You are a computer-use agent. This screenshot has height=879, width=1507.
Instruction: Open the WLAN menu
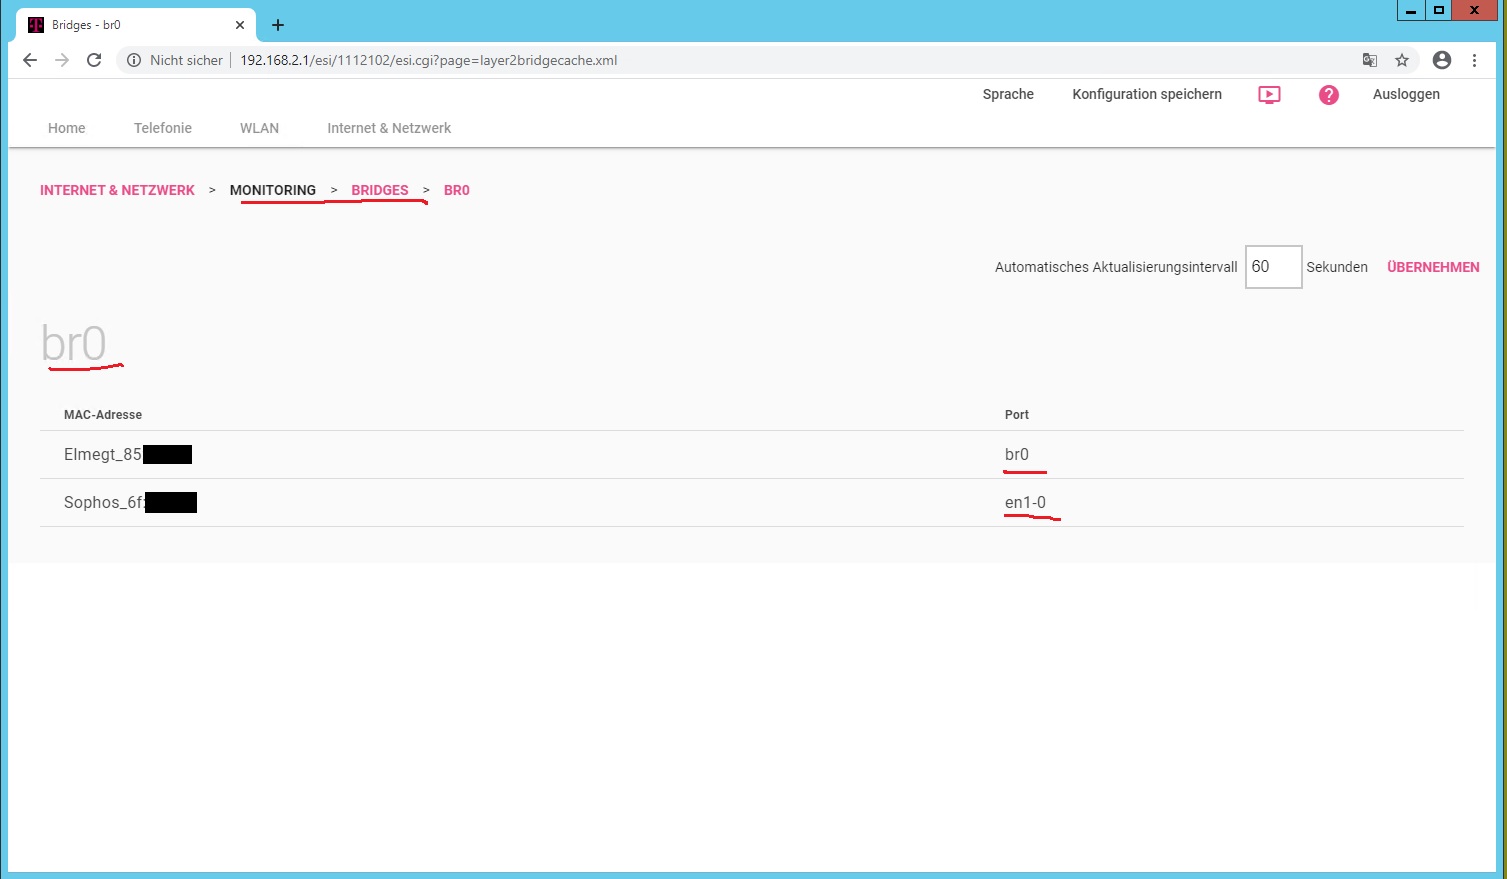[x=259, y=128]
